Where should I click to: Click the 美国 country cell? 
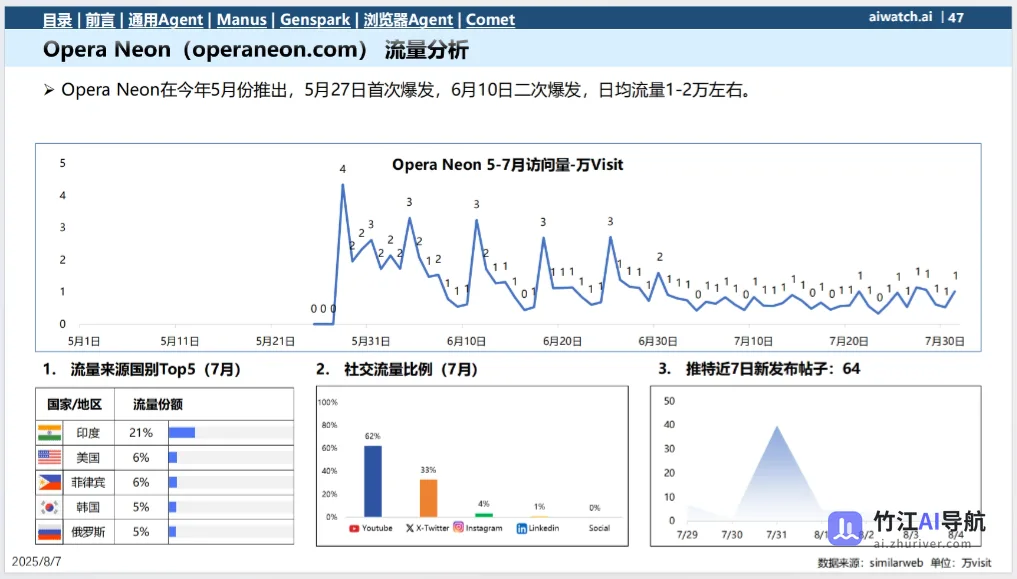click(88, 457)
